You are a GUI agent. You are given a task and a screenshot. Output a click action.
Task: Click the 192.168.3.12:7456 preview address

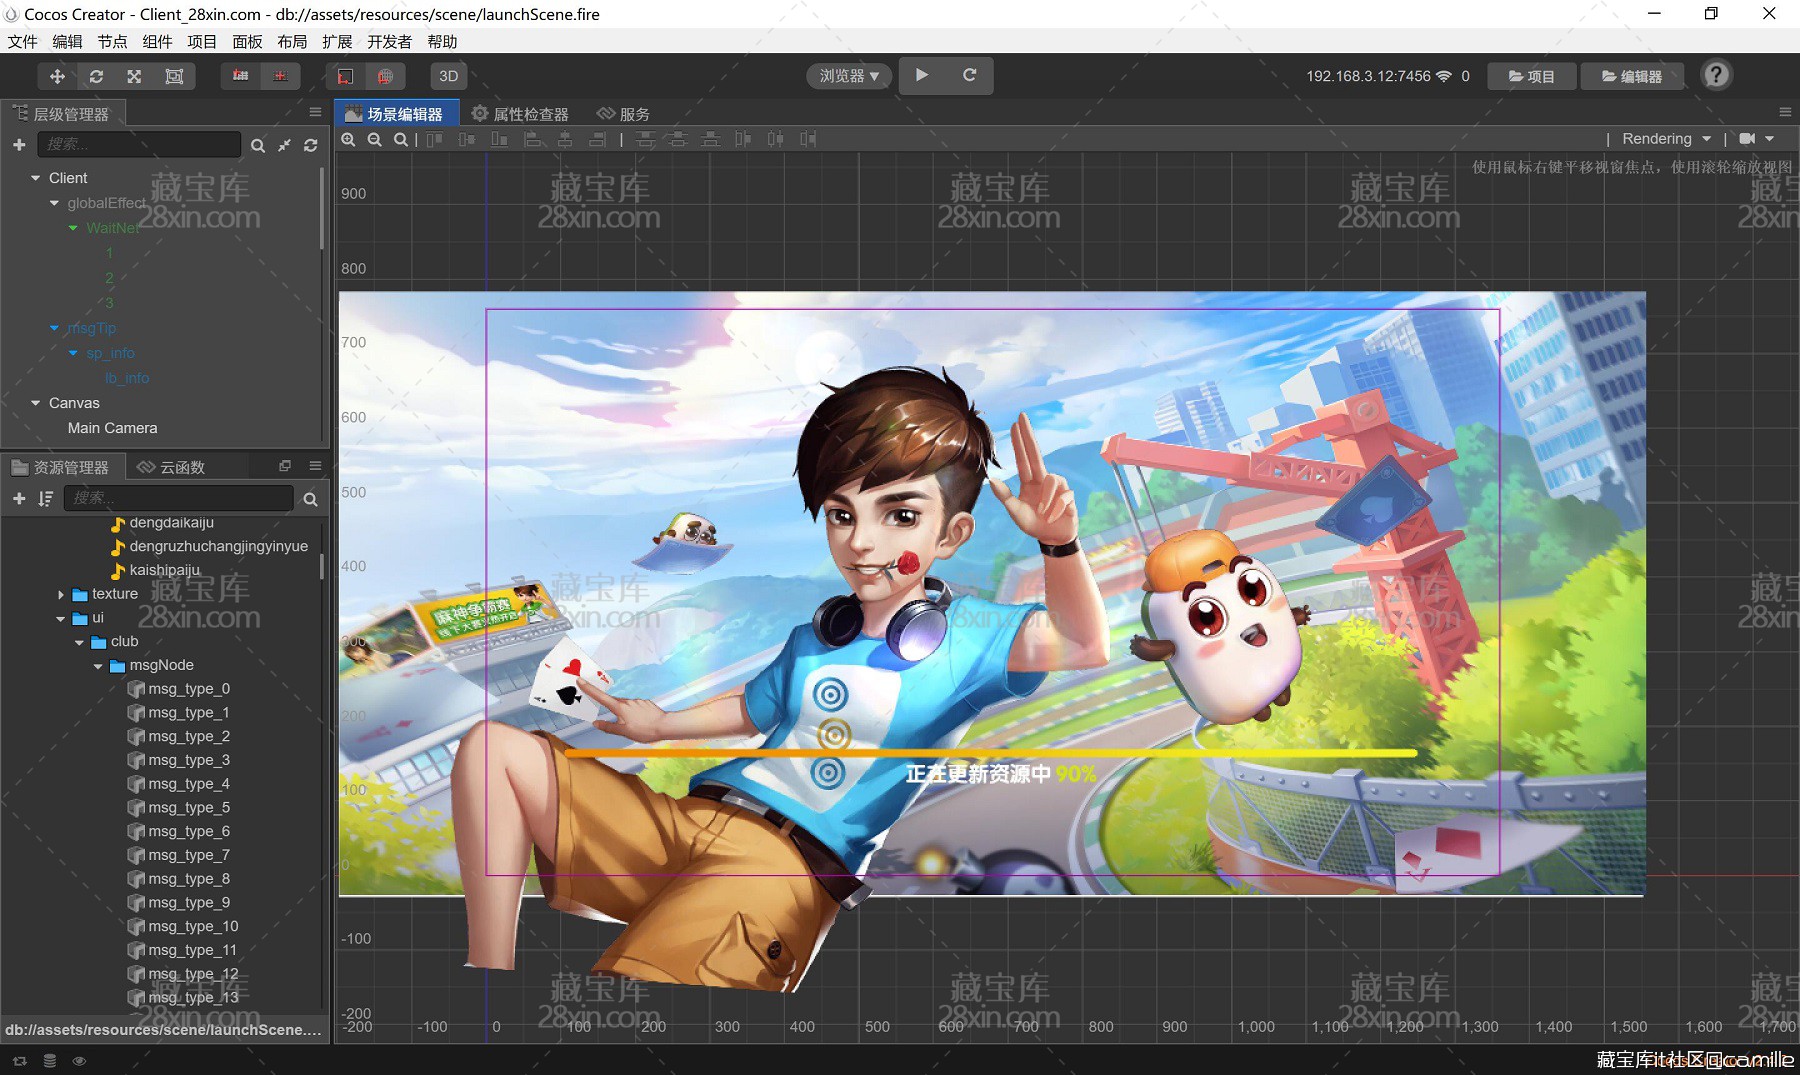(1368, 76)
